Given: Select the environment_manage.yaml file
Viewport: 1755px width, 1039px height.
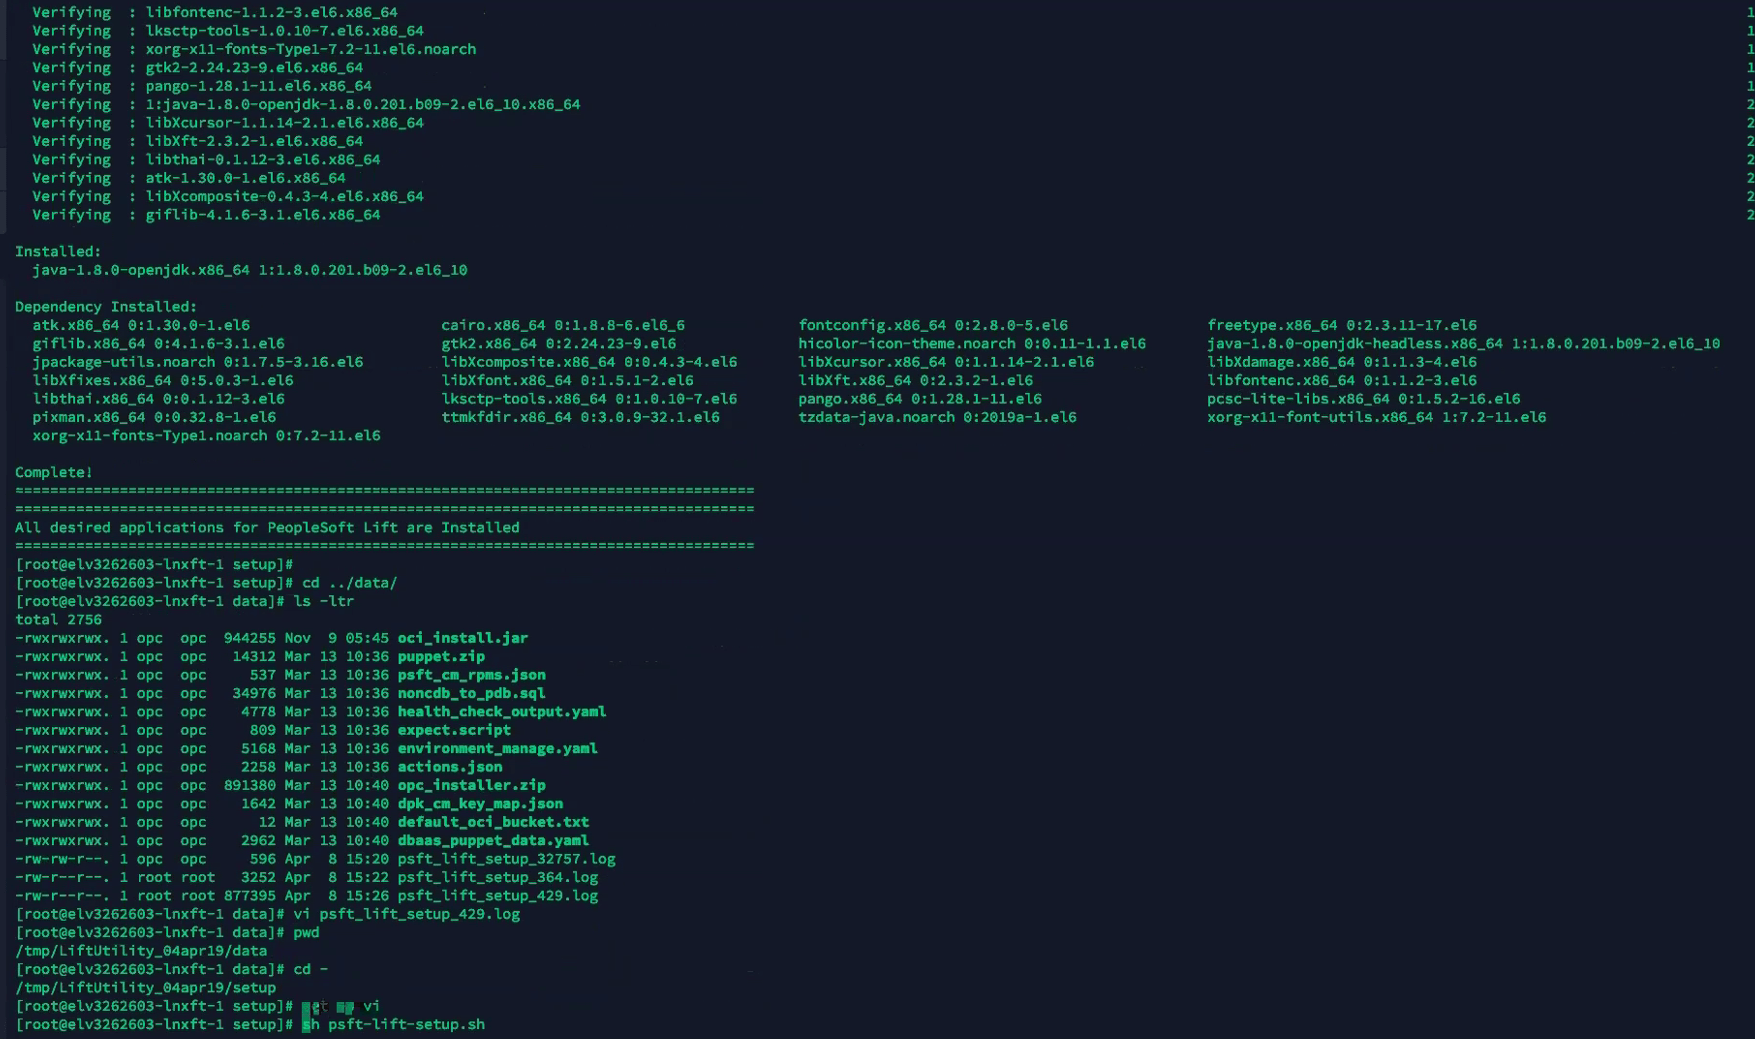Looking at the screenshot, I should 497,748.
